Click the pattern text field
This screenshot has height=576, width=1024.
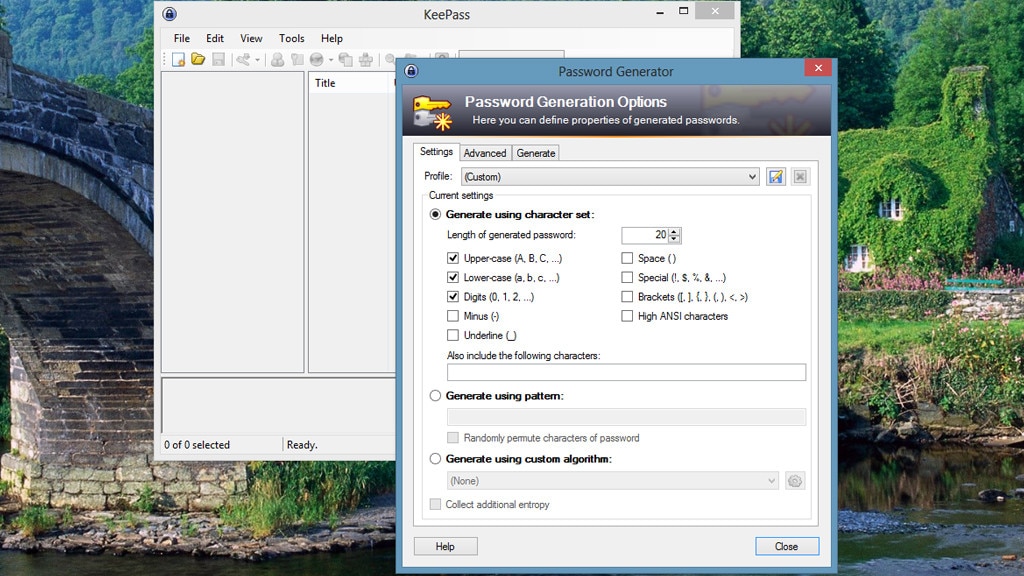[626, 417]
